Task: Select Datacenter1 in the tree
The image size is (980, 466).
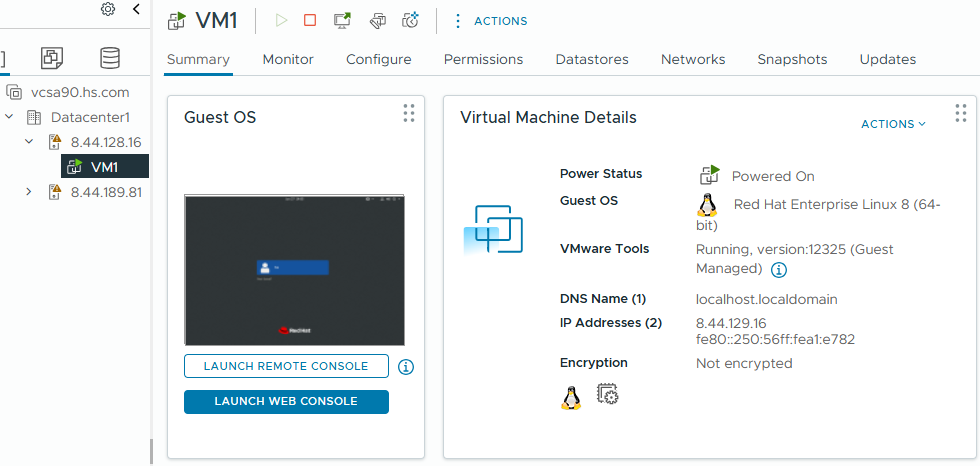Action: [90, 117]
